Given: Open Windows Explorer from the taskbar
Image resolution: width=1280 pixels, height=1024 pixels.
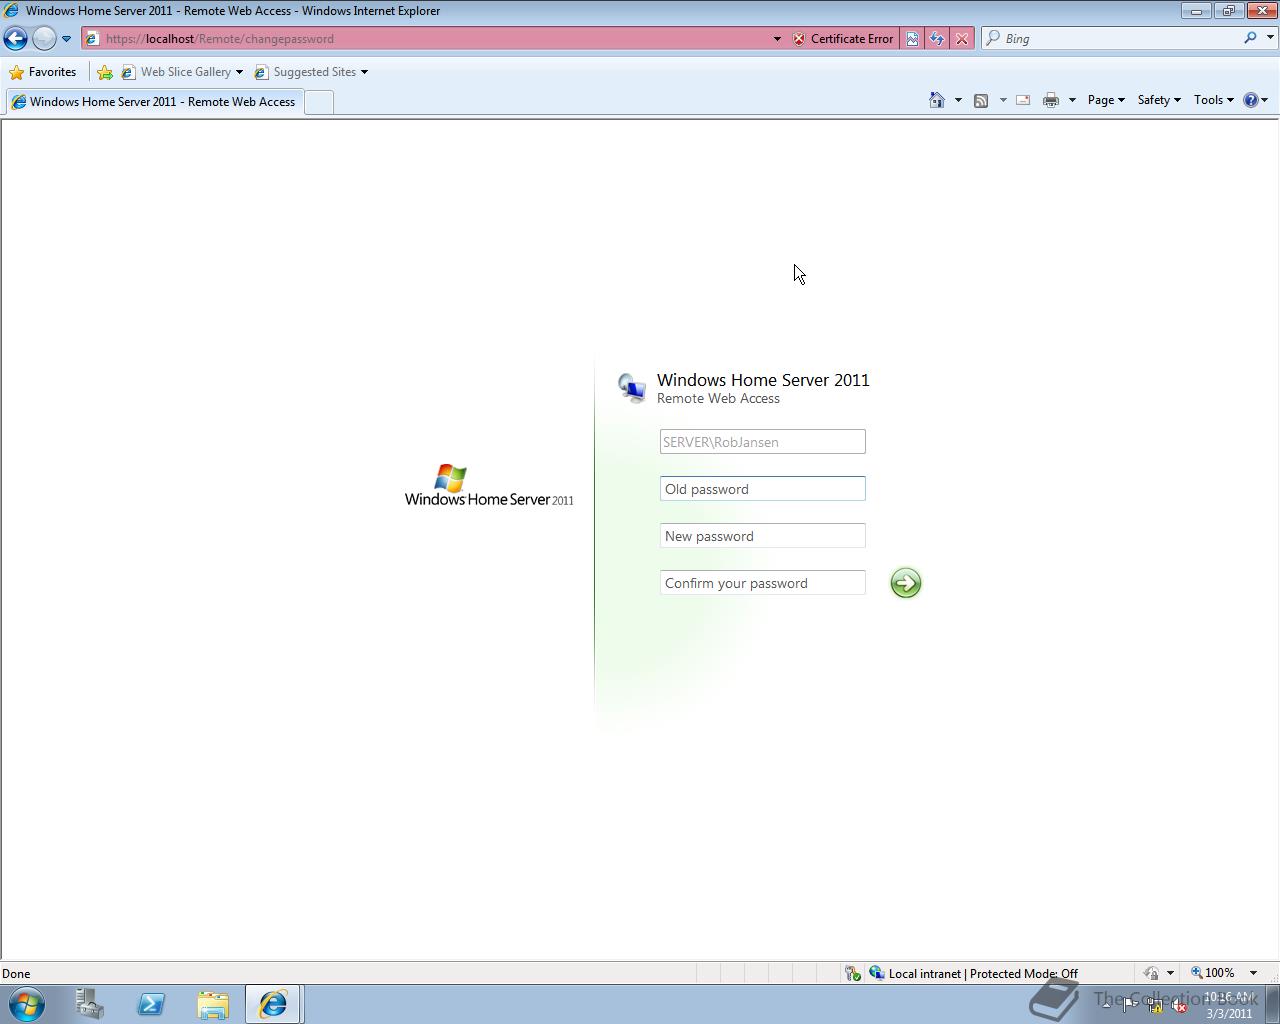Looking at the screenshot, I should pos(212,1004).
